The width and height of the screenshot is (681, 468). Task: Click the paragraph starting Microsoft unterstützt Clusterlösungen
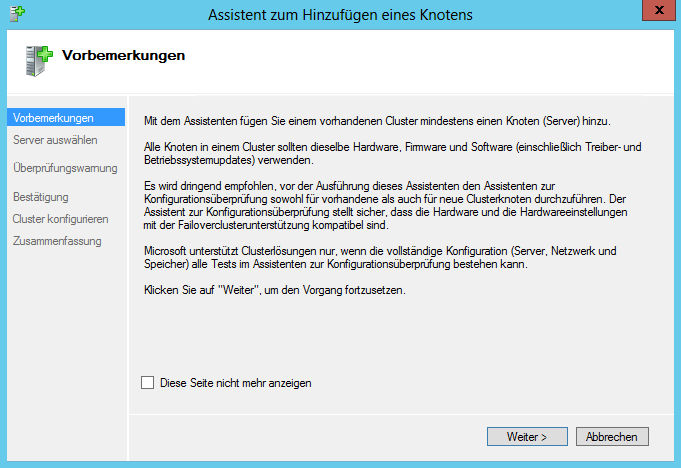click(x=380, y=257)
